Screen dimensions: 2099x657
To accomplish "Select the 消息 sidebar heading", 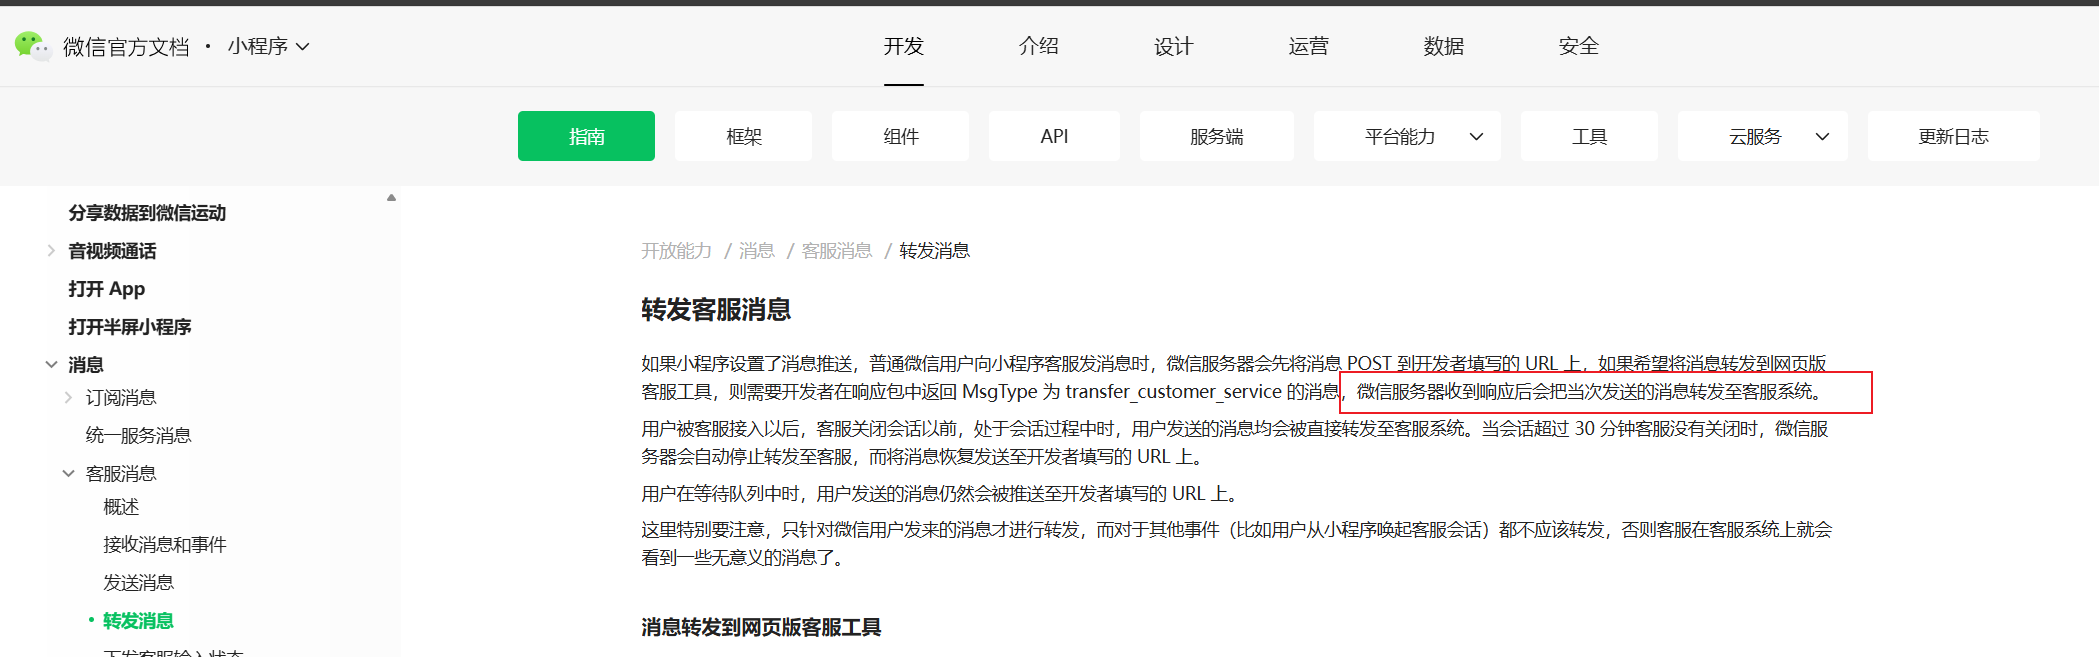I will click(86, 365).
